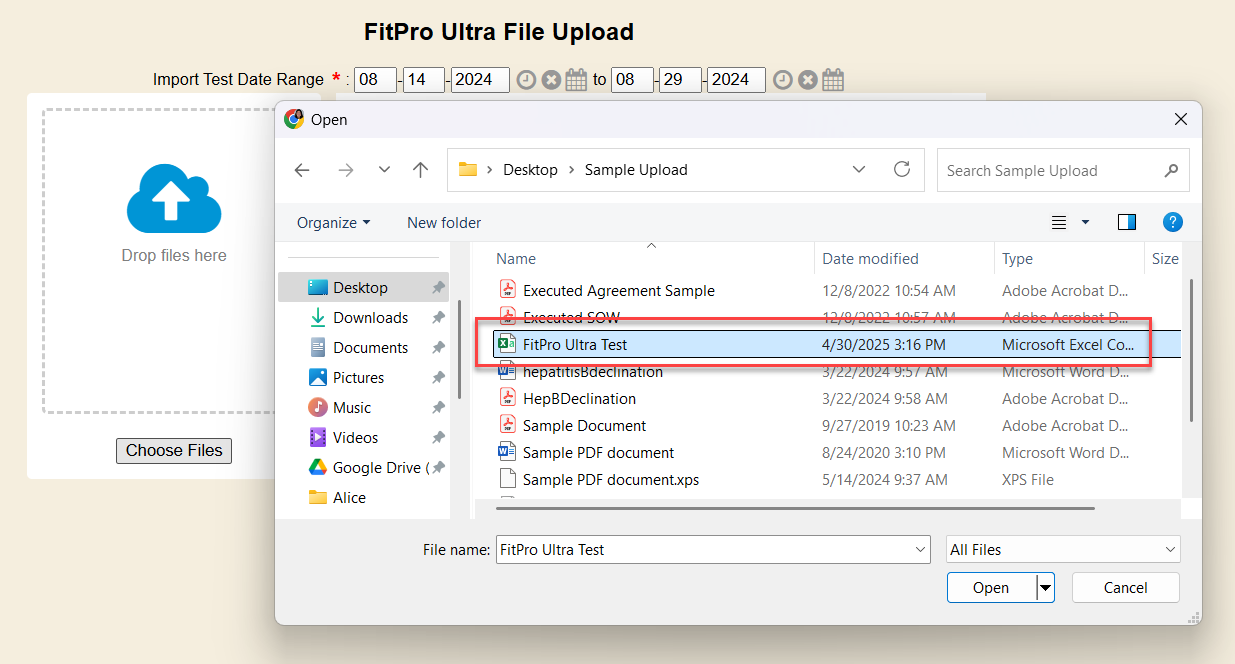Open the recent locations dropdown arrow
This screenshot has width=1235, height=664.
tap(384, 170)
